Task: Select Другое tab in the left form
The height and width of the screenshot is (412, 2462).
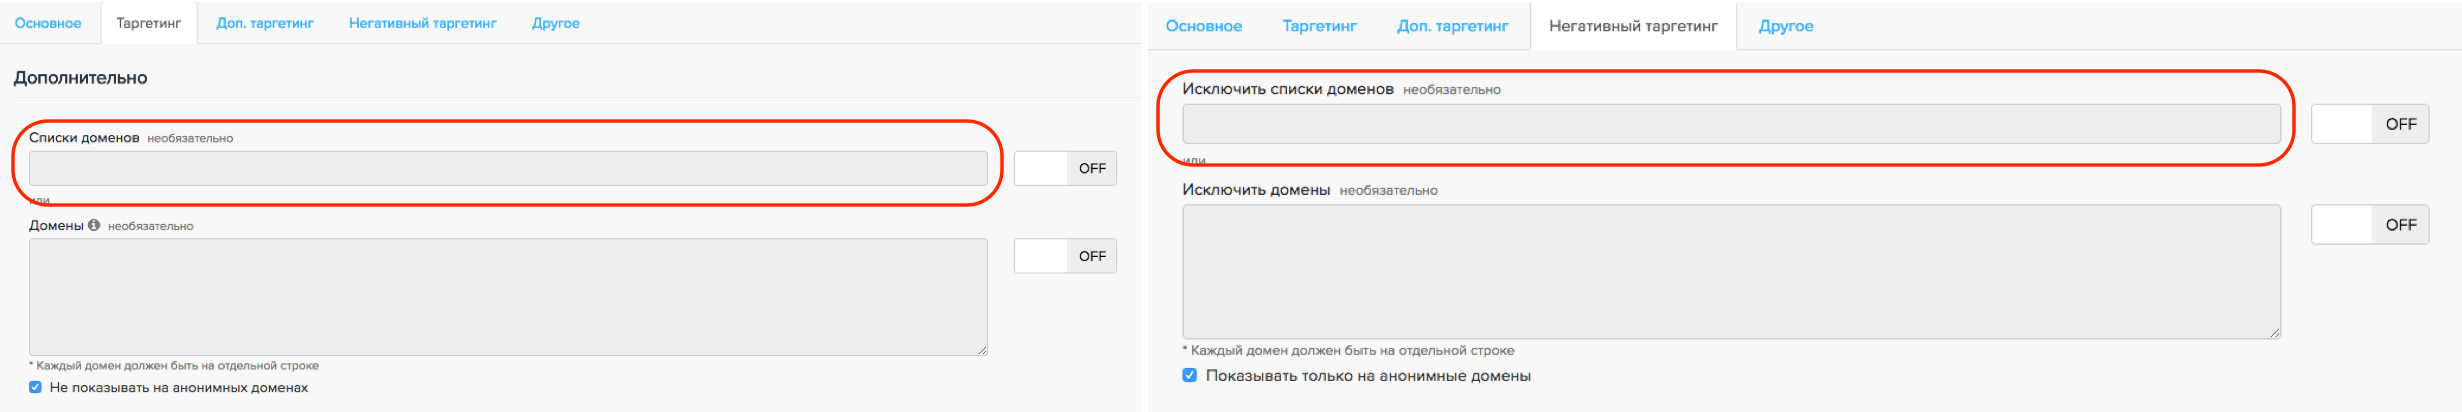Action: tap(555, 23)
